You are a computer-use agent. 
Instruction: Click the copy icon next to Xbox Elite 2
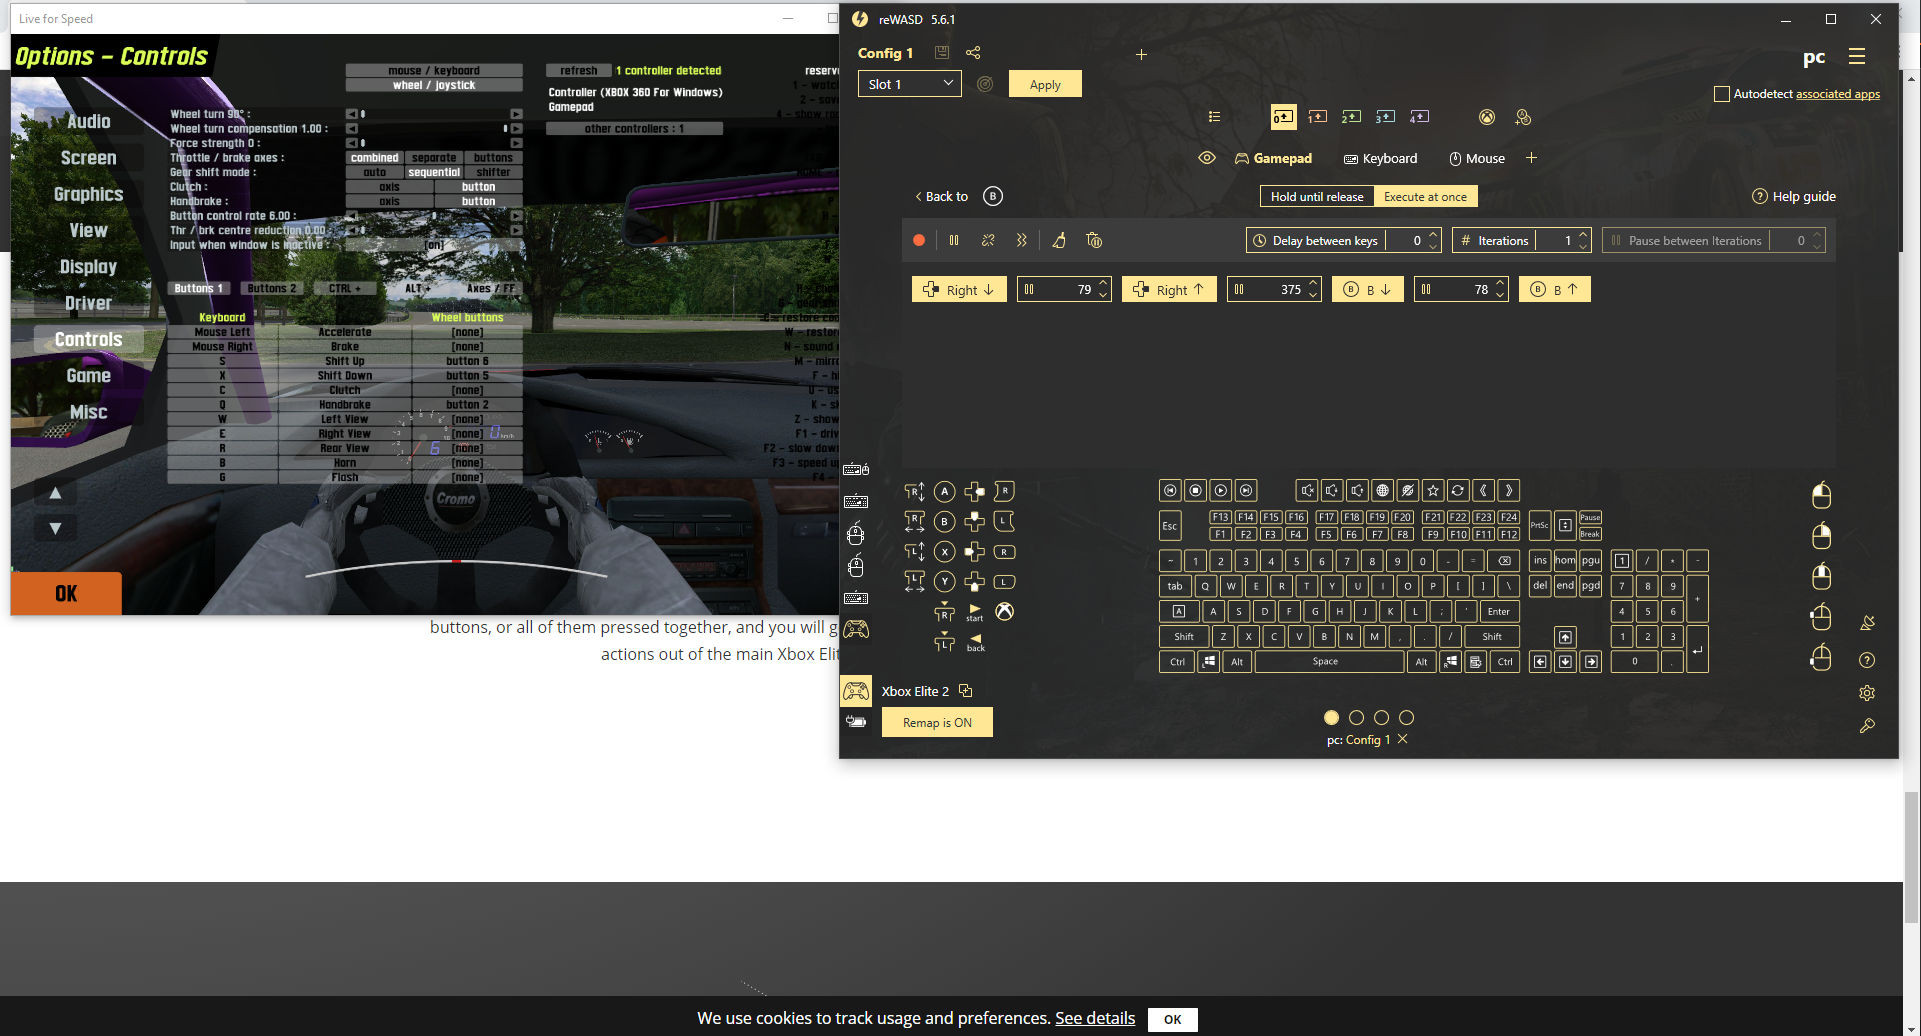(x=965, y=691)
